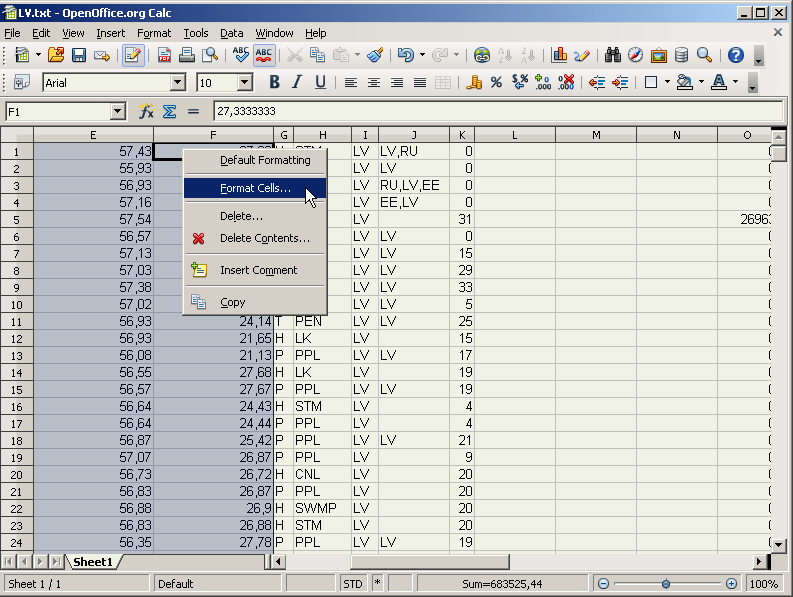The image size is (793, 597).
Task: Click the Copy toolbar icon
Action: 318,55
